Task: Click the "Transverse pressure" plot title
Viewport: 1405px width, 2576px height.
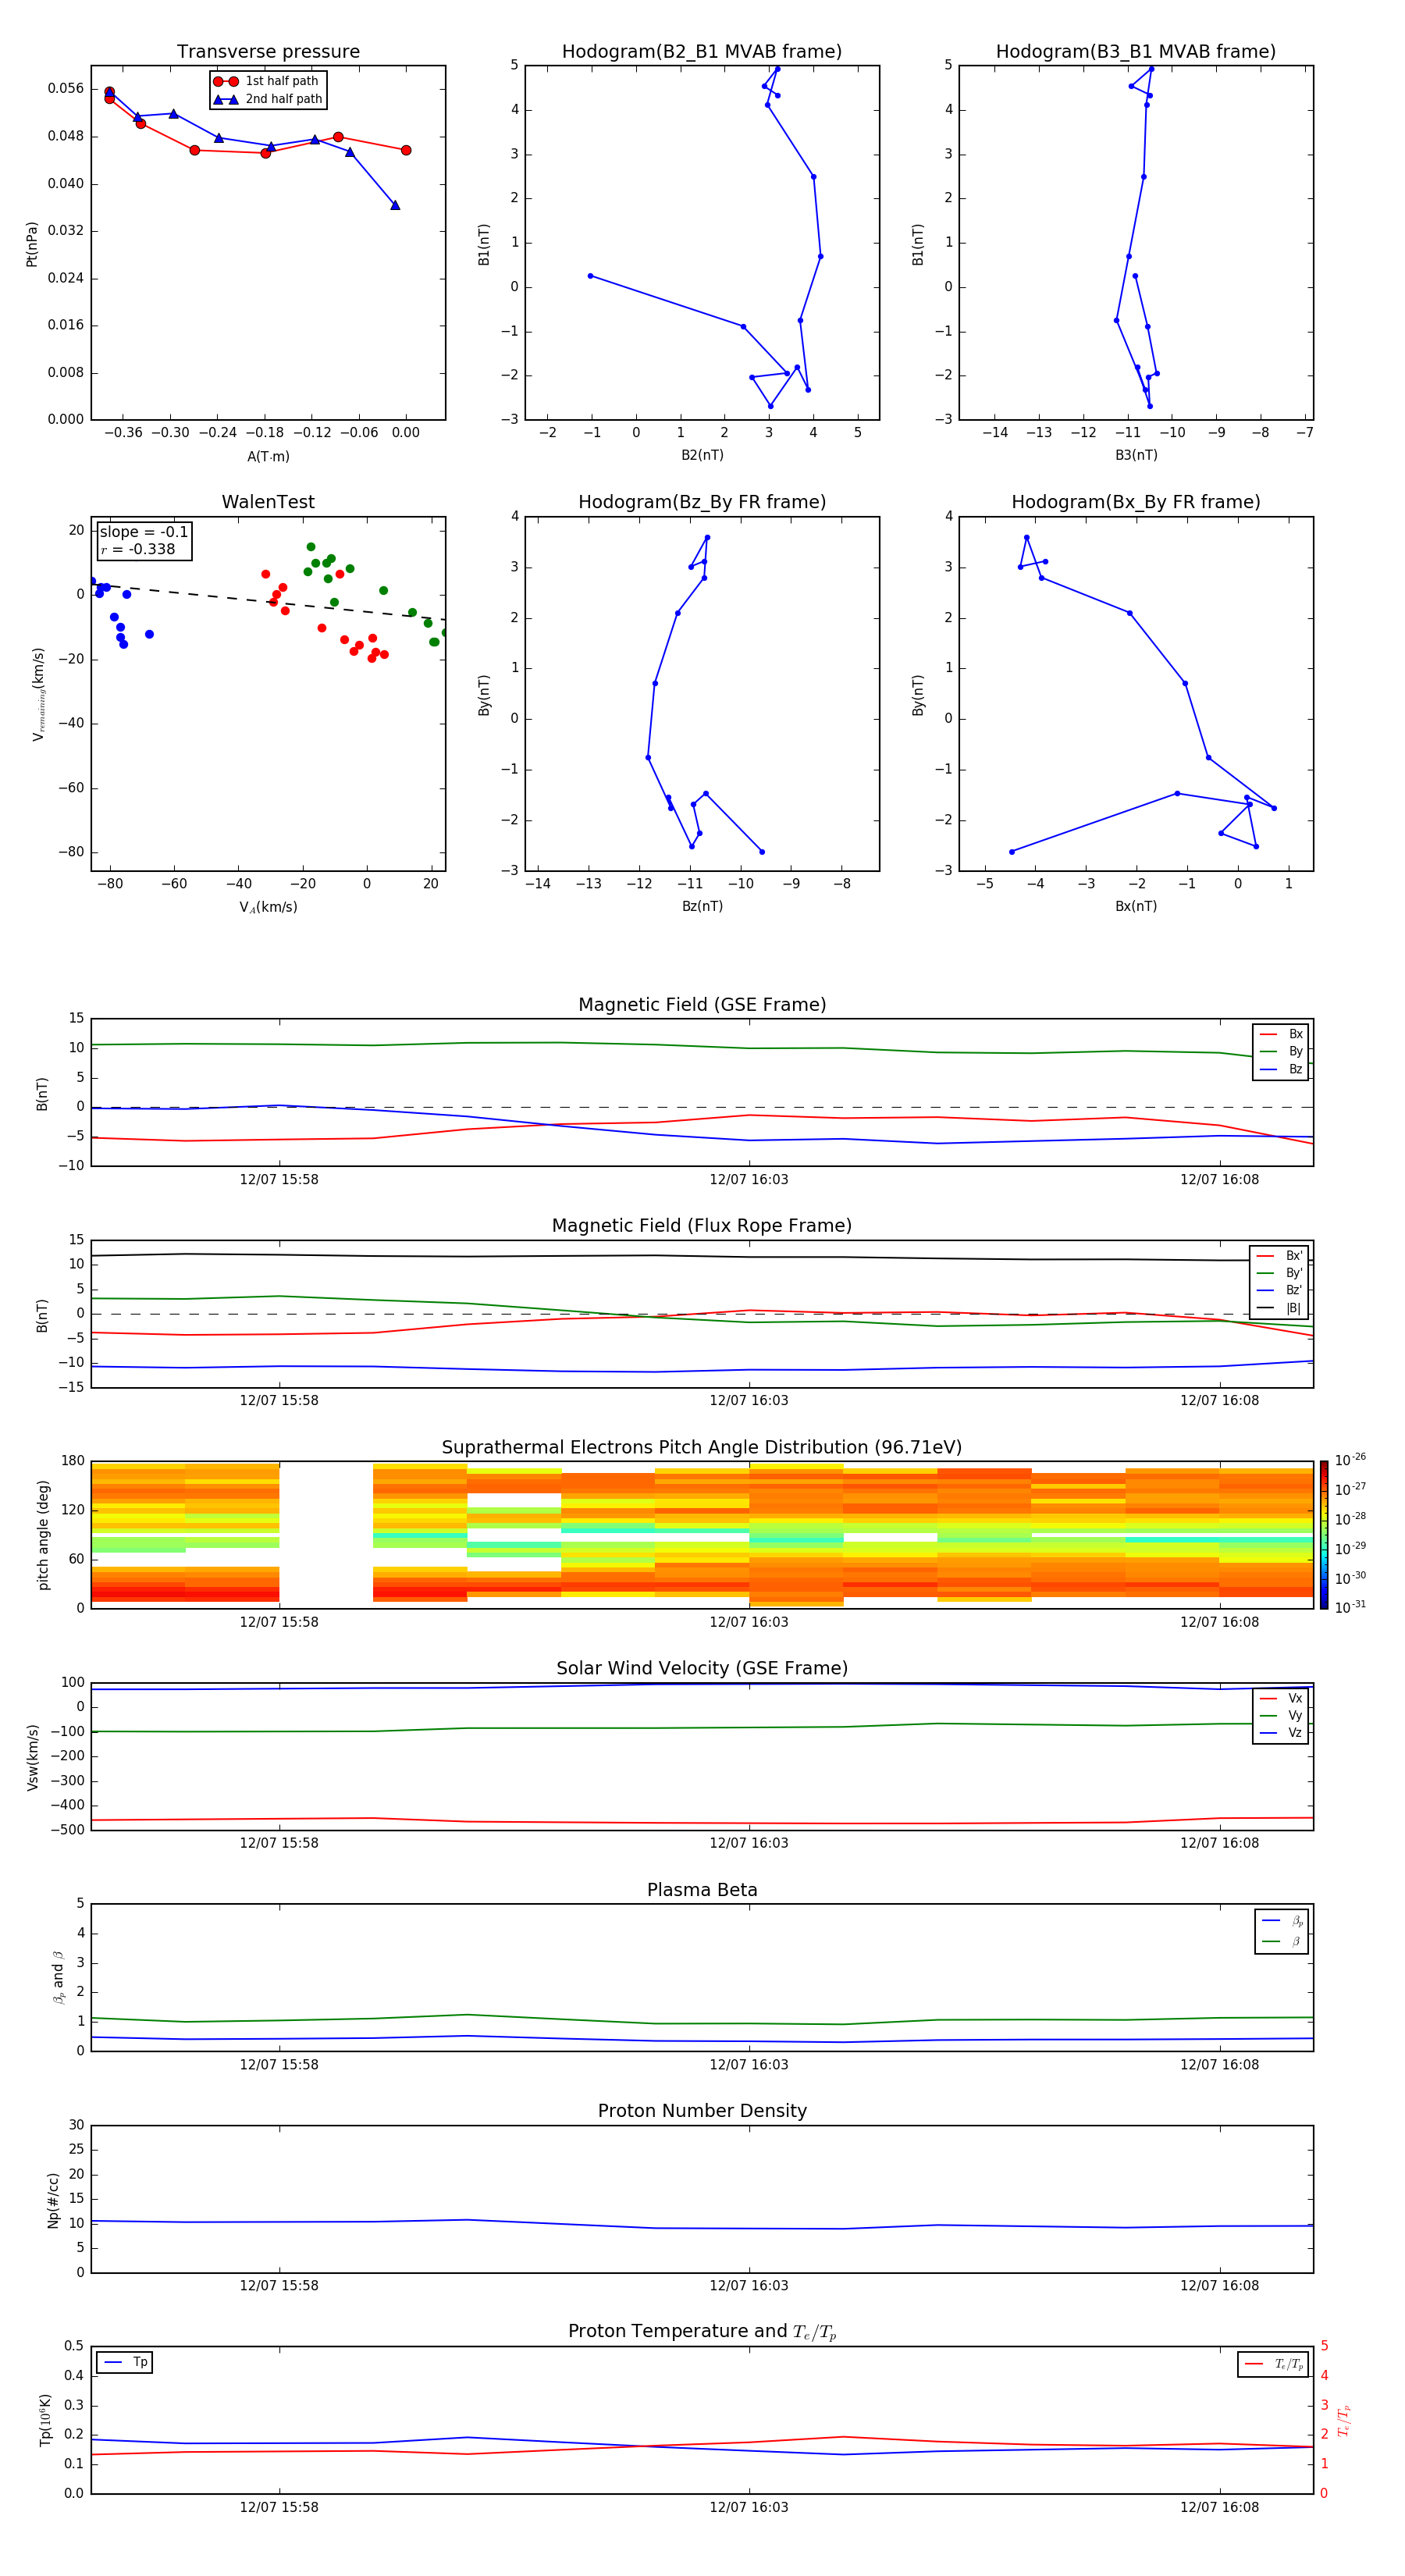Action: pos(268,51)
